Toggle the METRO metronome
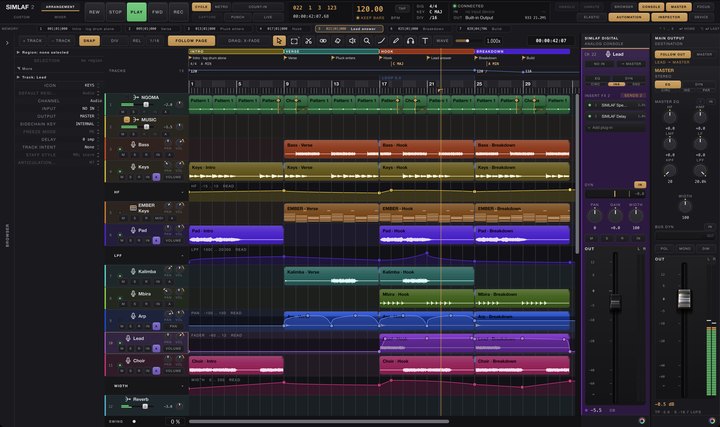The height and width of the screenshot is (427, 720). point(221,7)
